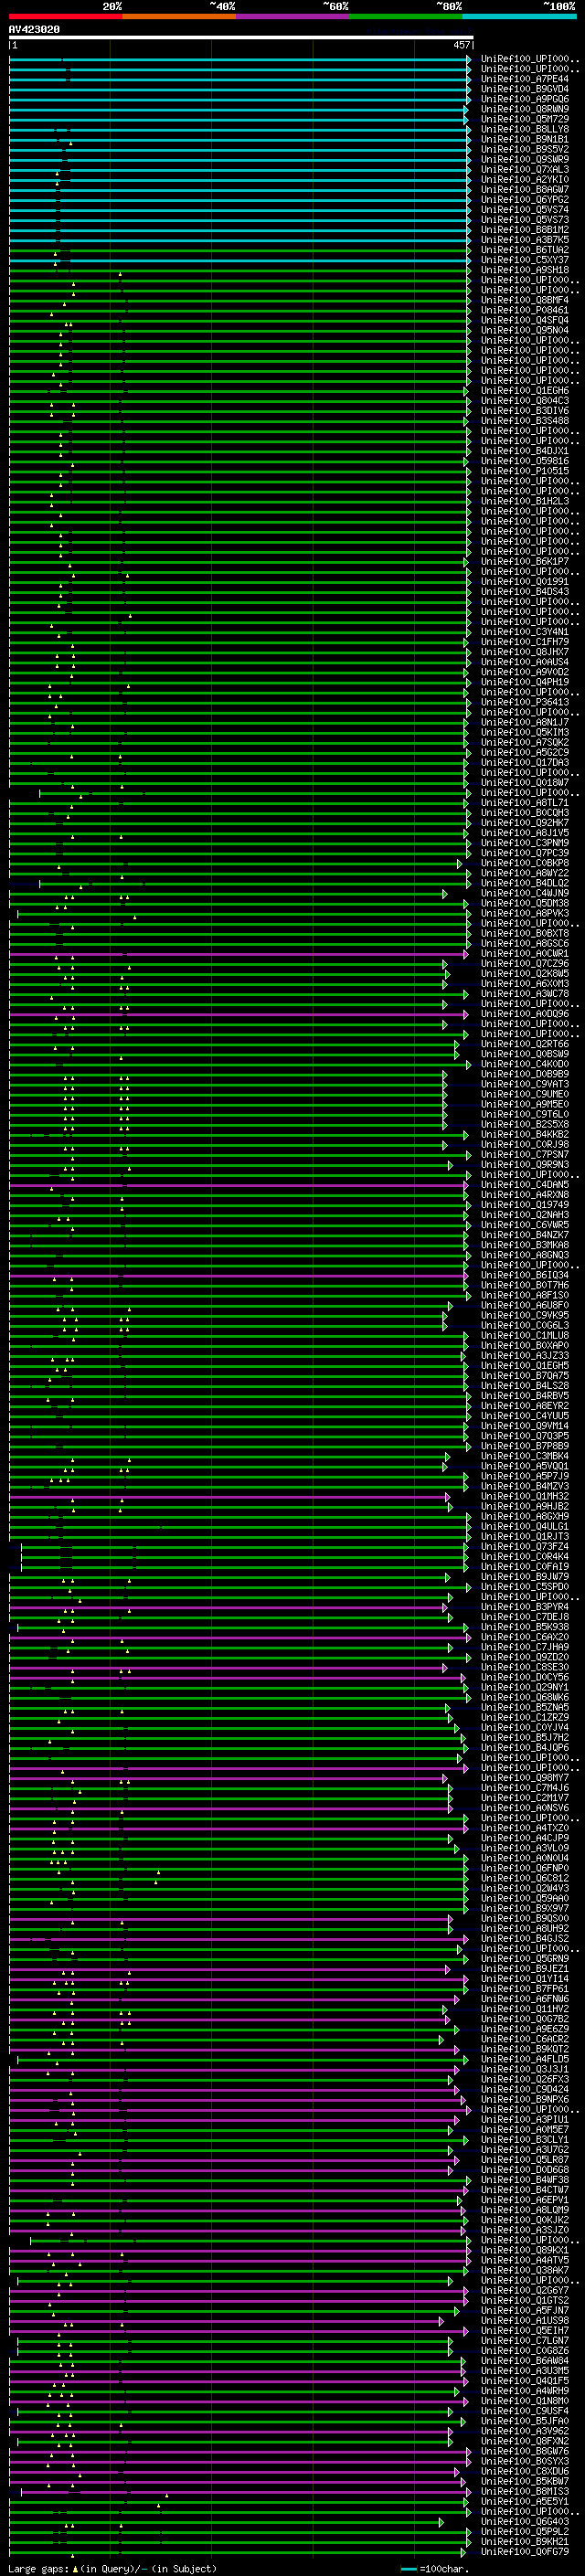
Task: Select hit label UniRef100_Q2RT66
Action: [525, 1043]
